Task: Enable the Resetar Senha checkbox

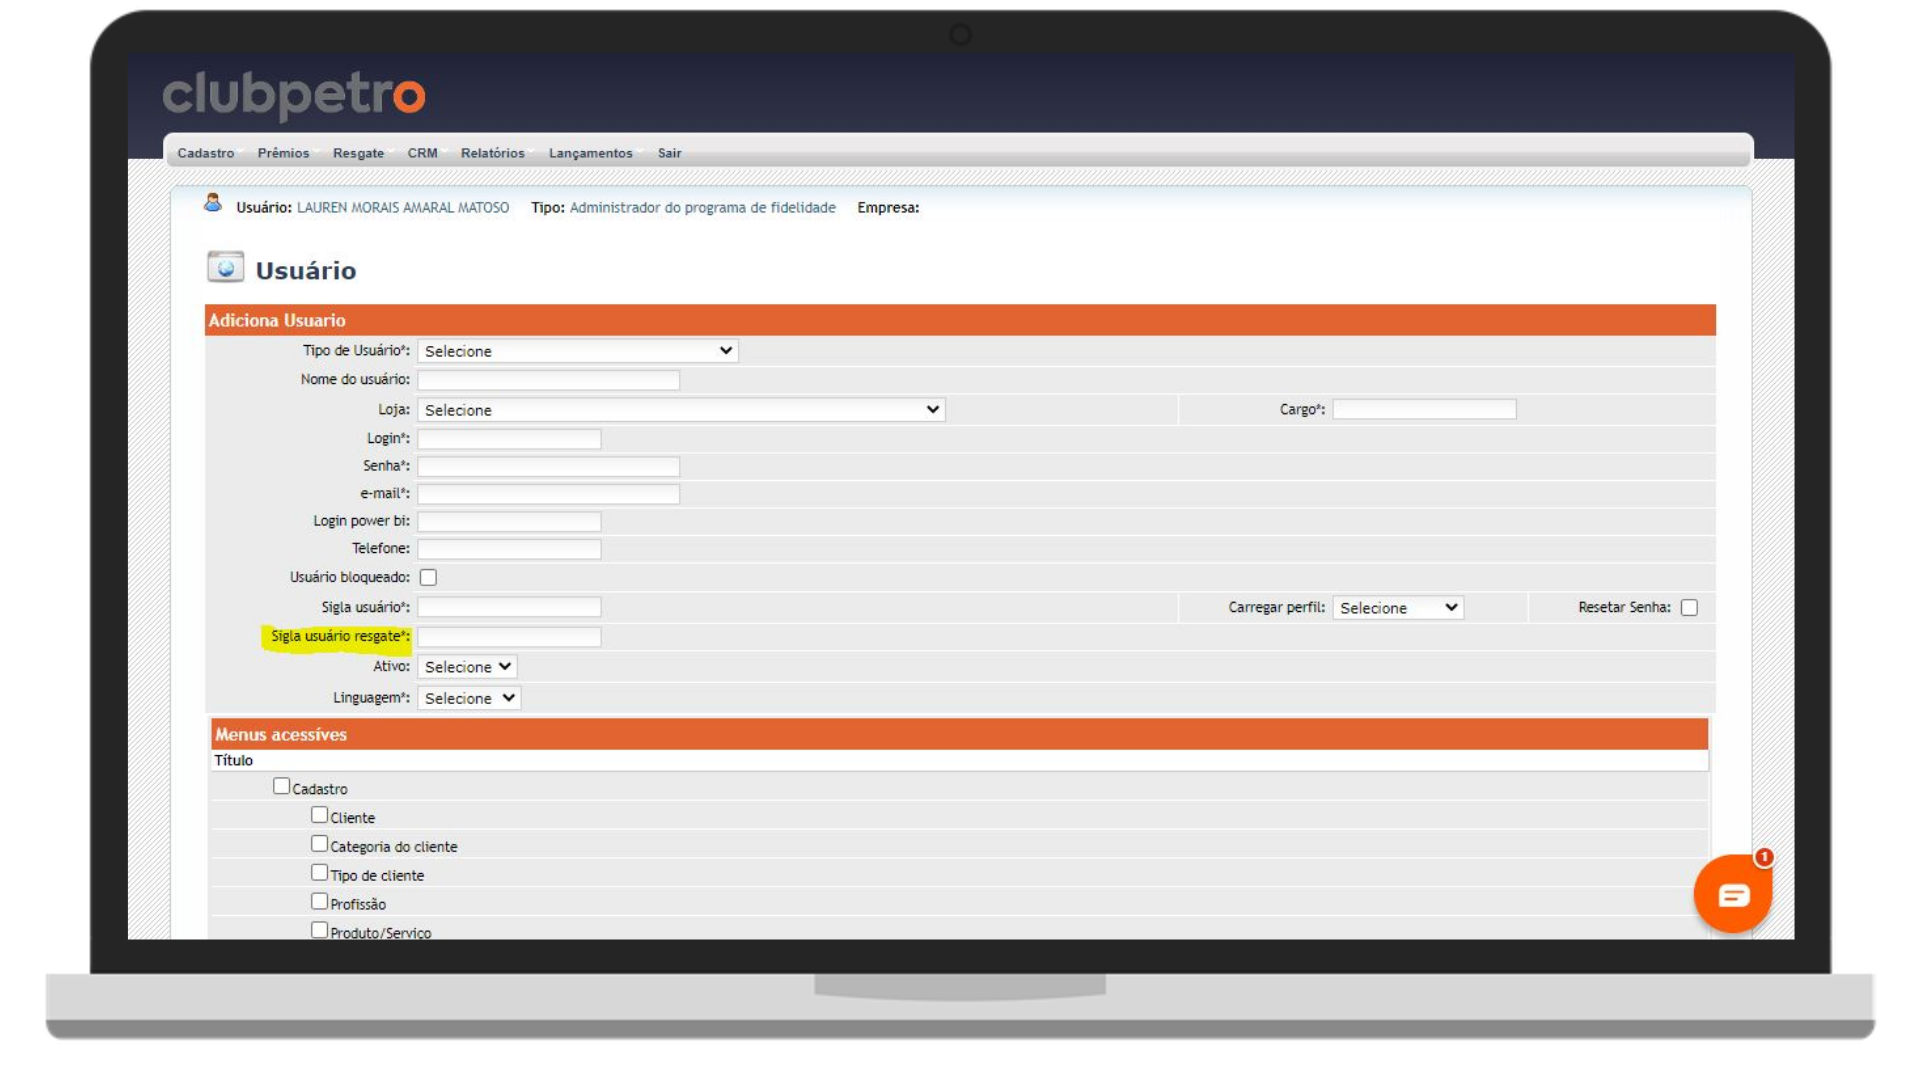Action: (x=1689, y=608)
